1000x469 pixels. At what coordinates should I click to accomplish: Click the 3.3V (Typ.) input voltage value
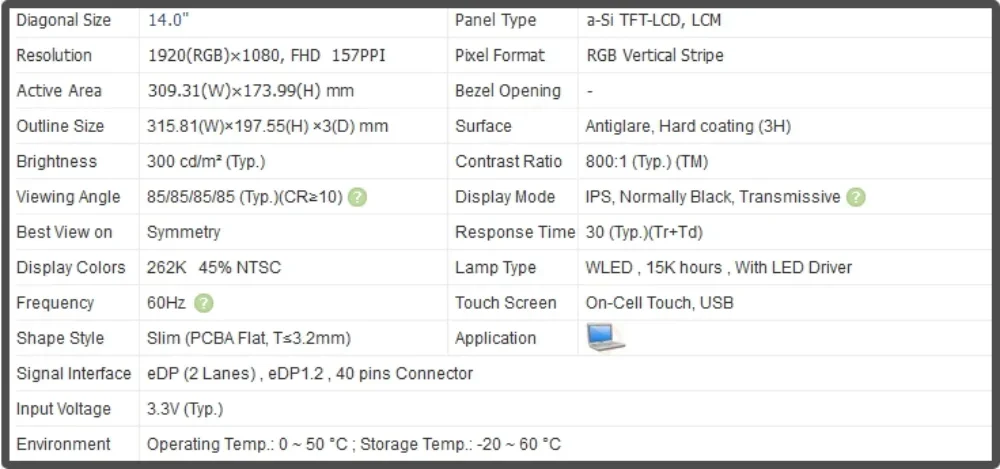tap(185, 409)
